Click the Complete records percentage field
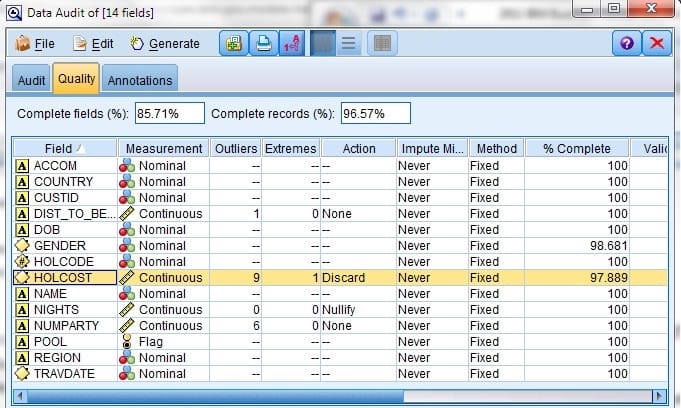This screenshot has width=681, height=408. (x=376, y=114)
